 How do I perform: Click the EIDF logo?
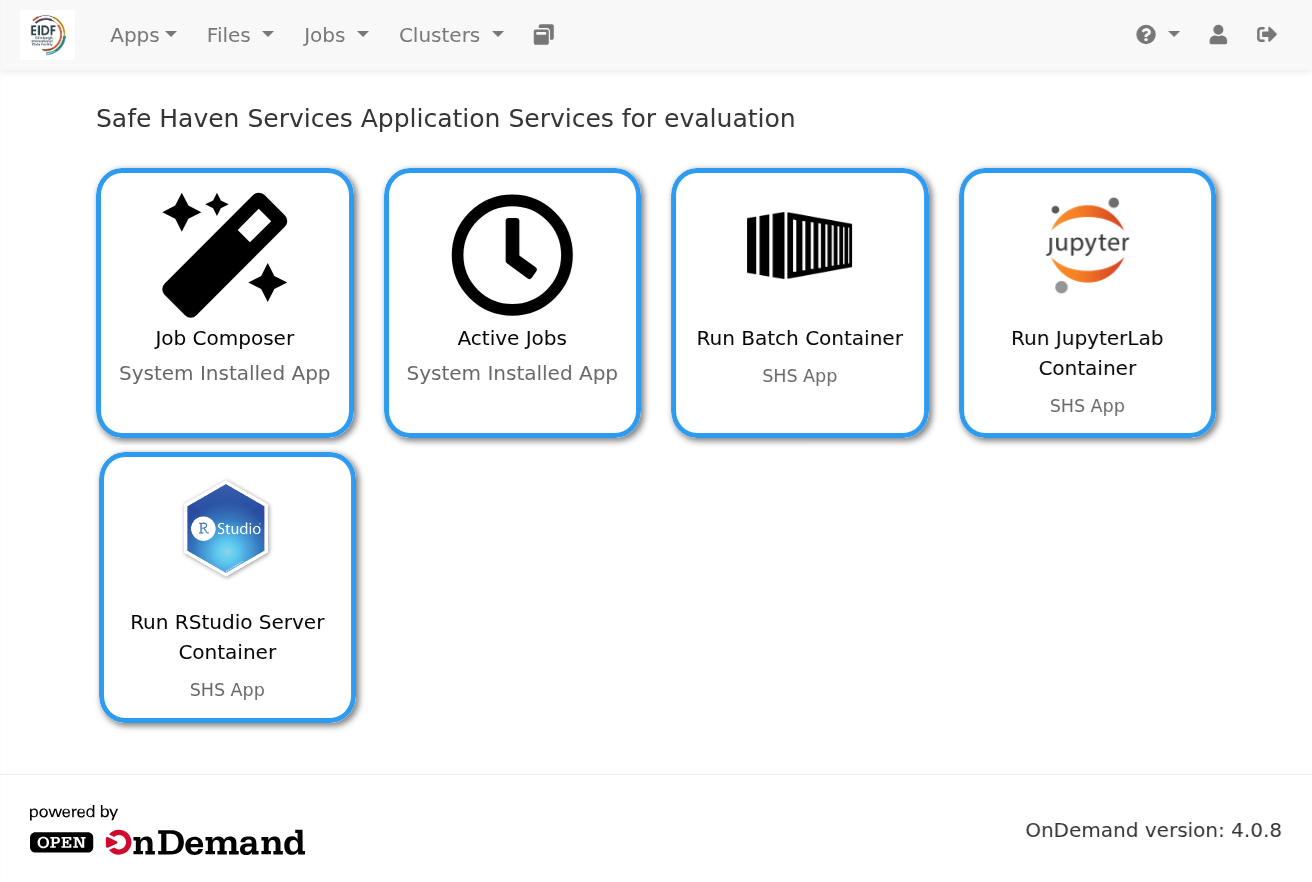47,34
